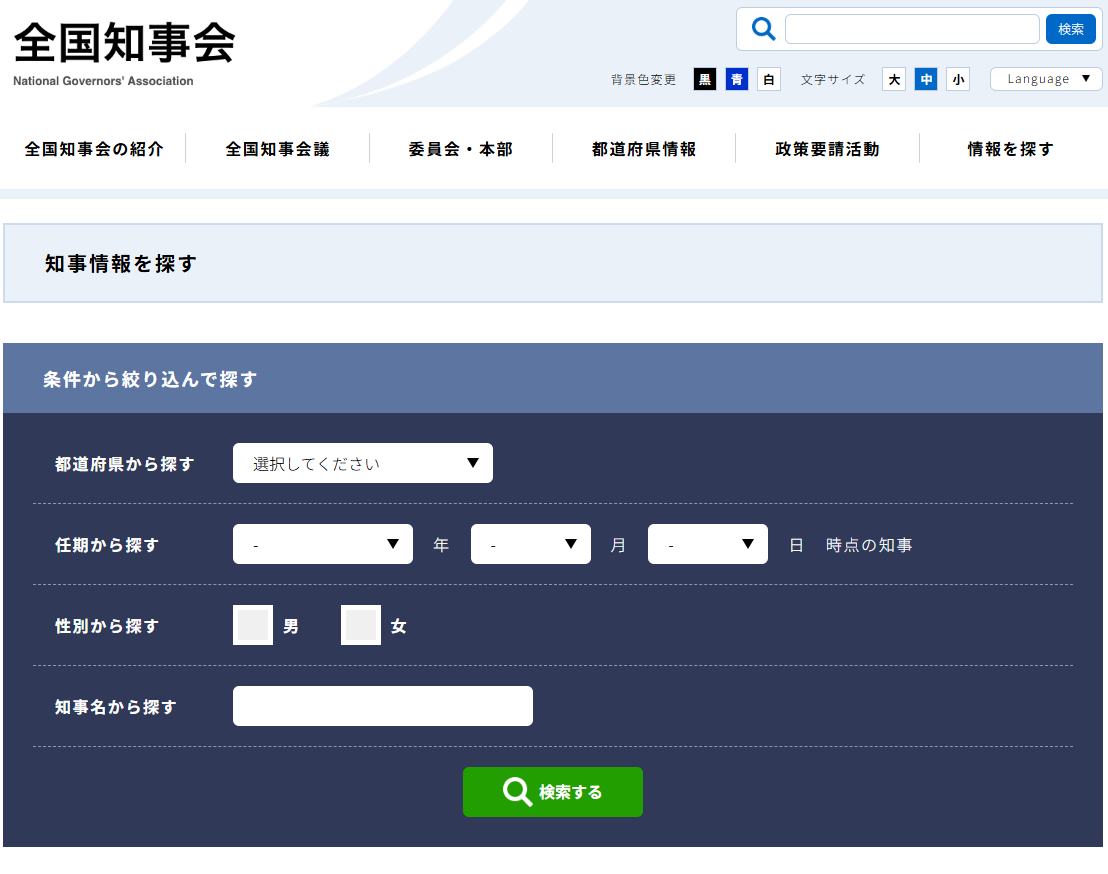This screenshot has height=874, width=1108.
Task: Click the 全国知事会 site logo
Action: tap(124, 52)
